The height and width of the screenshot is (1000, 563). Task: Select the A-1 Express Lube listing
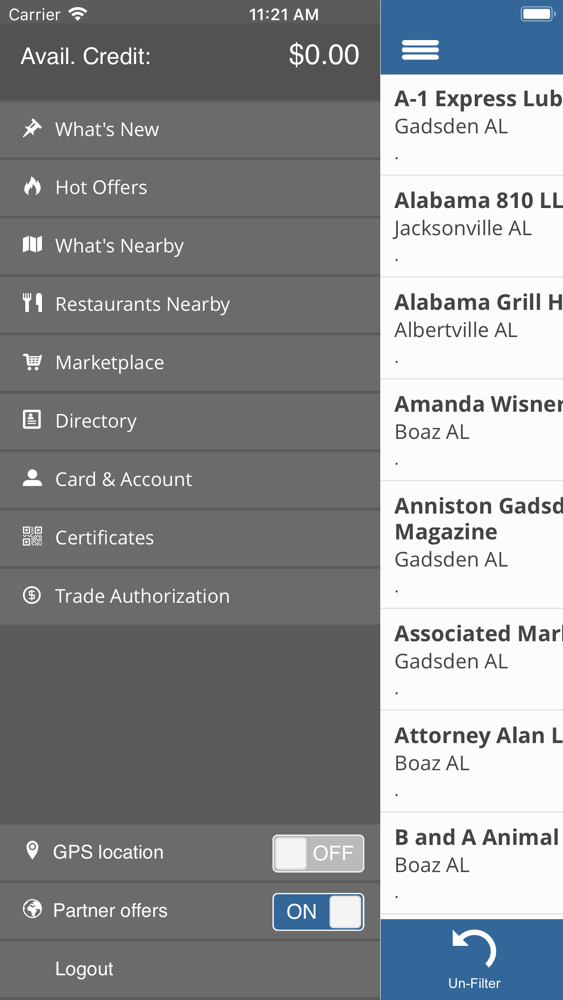472,125
